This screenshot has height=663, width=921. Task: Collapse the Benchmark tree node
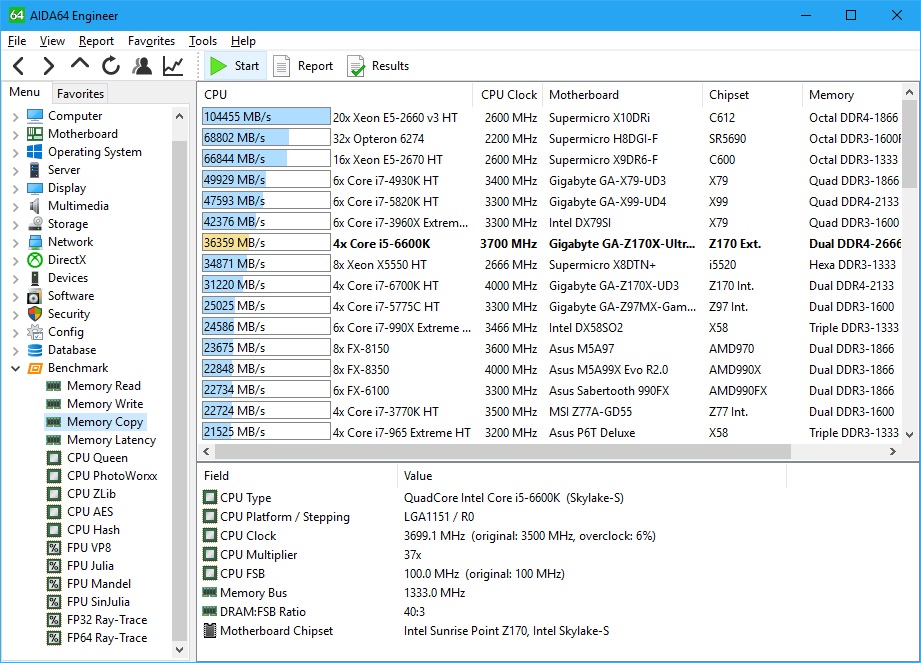(x=15, y=368)
